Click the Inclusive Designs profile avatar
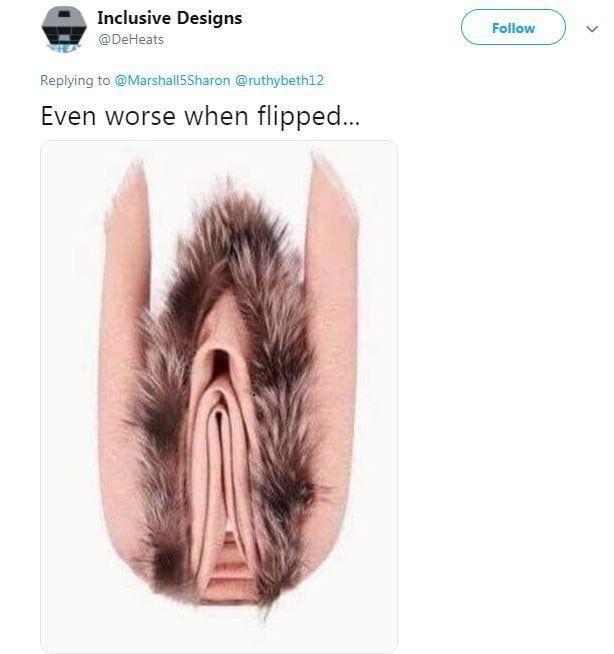 tap(64, 29)
